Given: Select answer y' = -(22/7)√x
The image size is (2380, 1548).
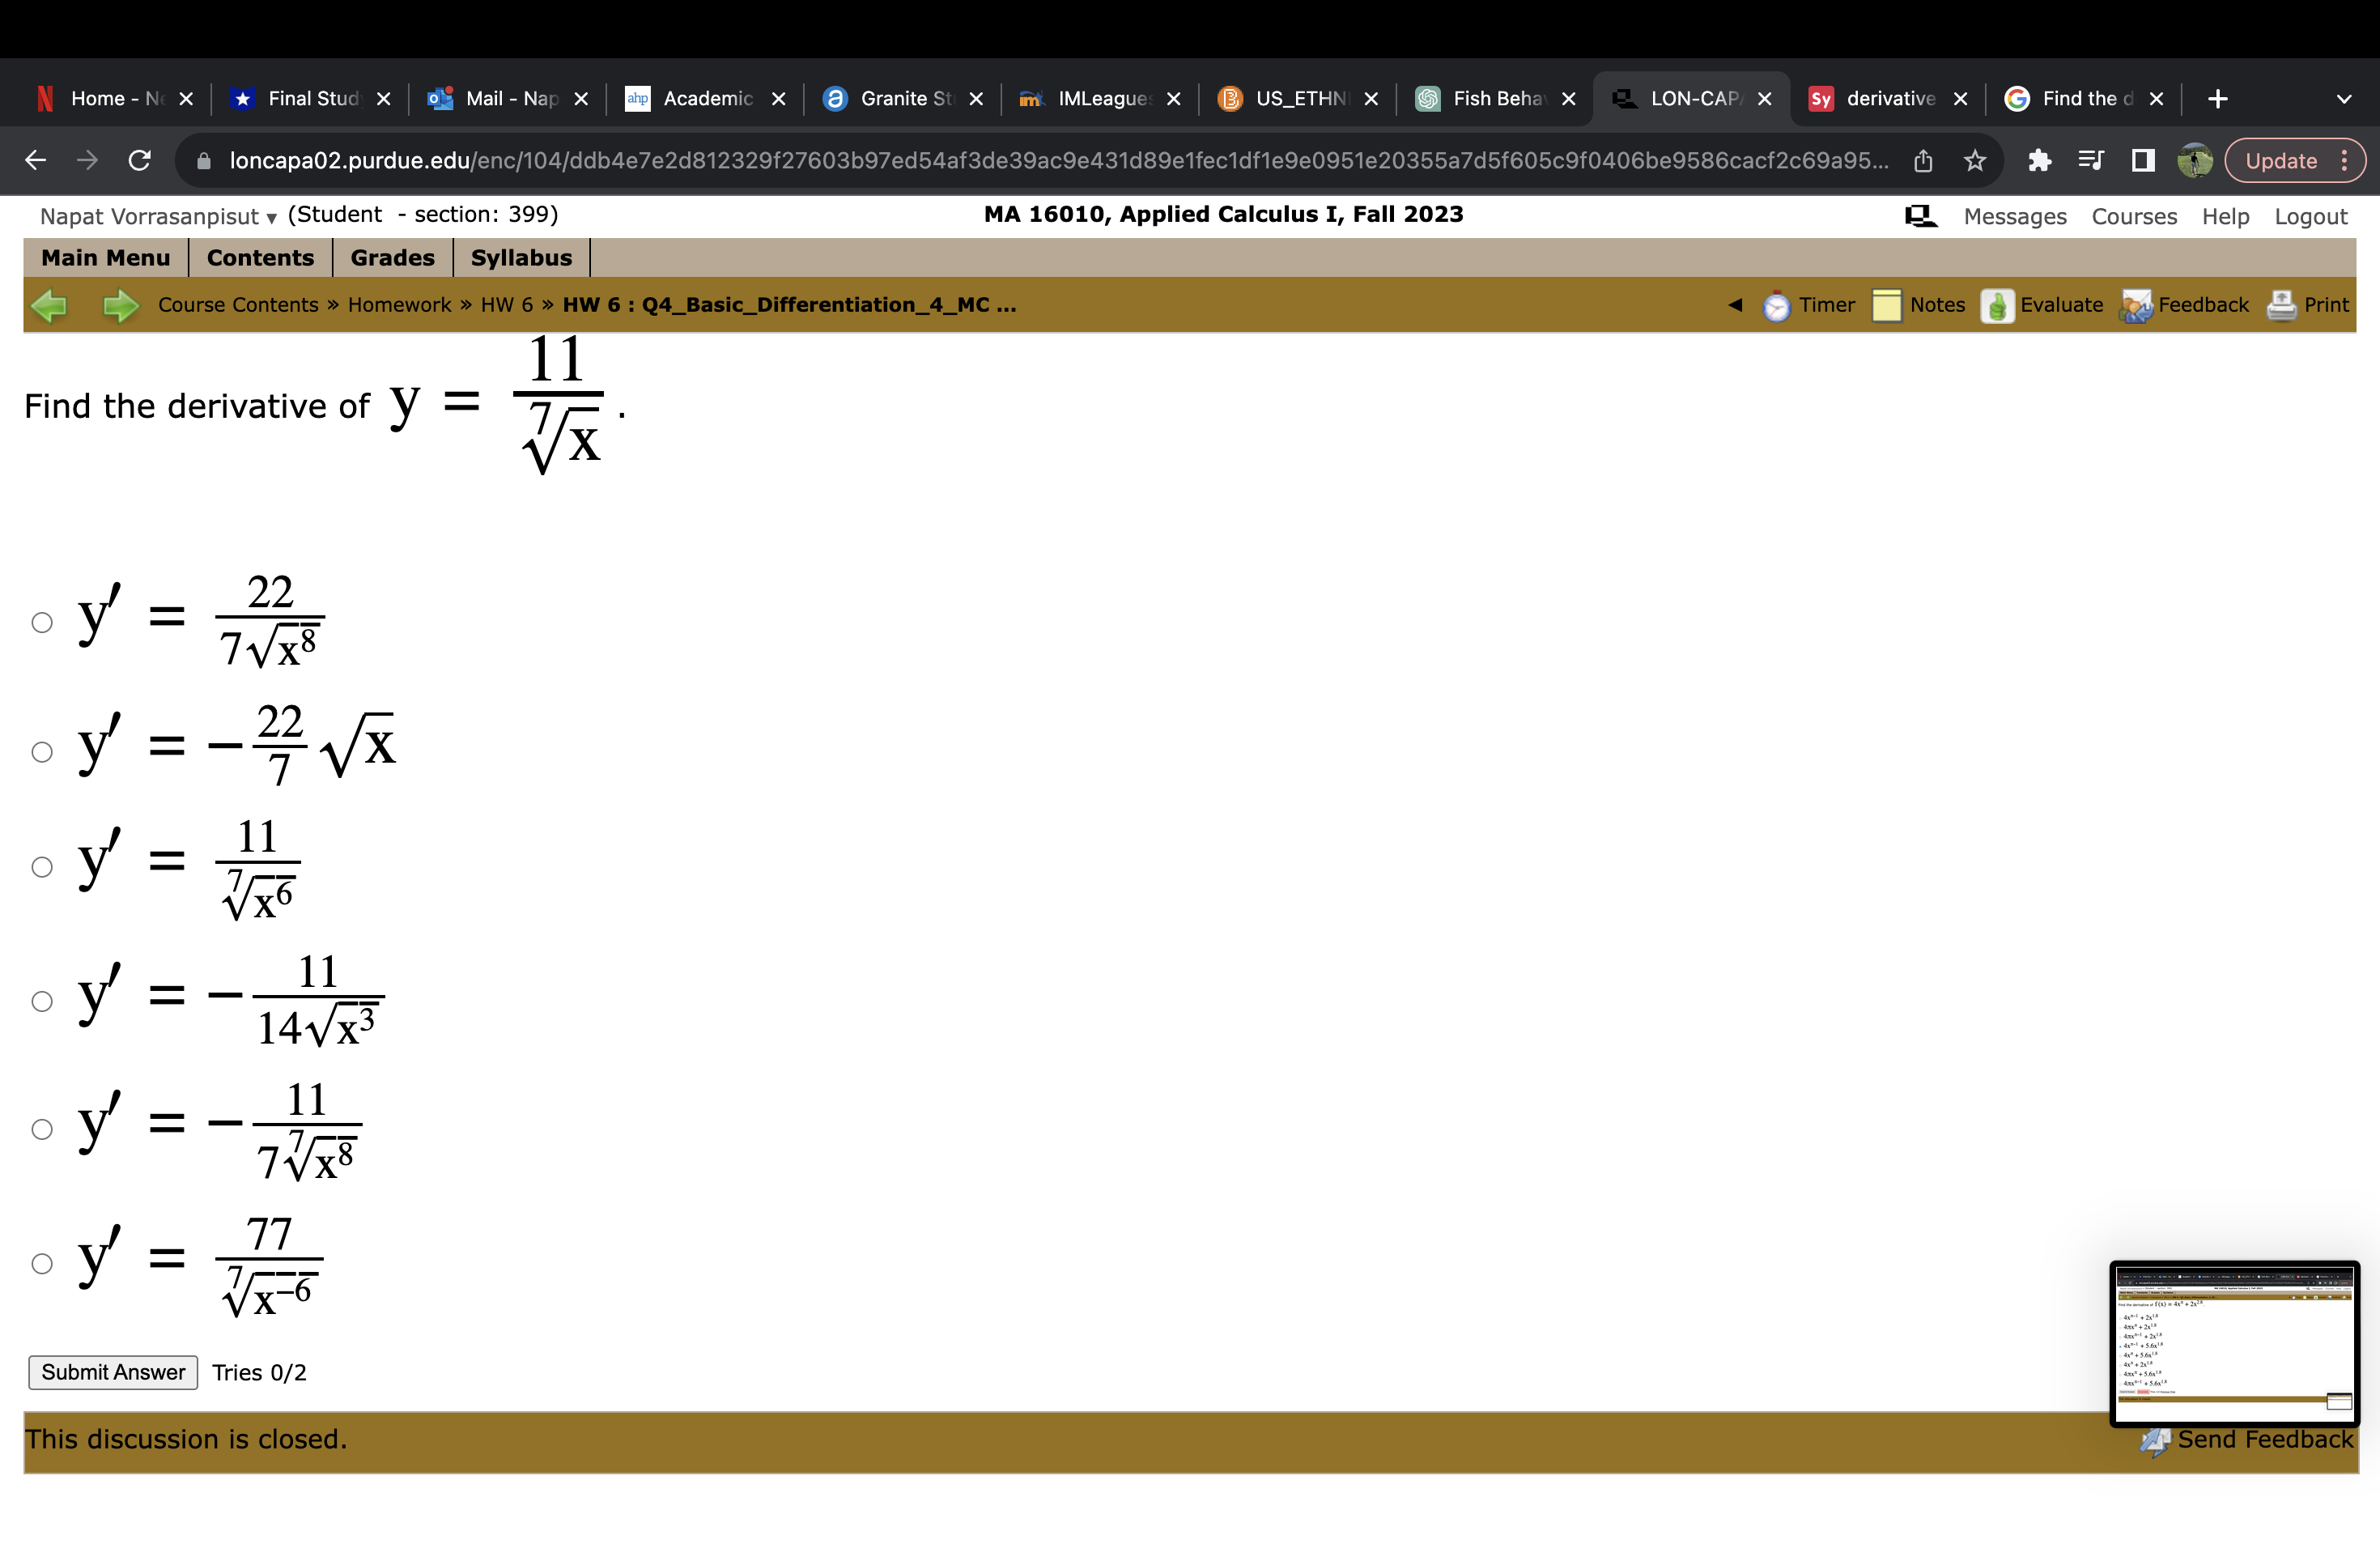Looking at the screenshot, I should click(x=42, y=752).
